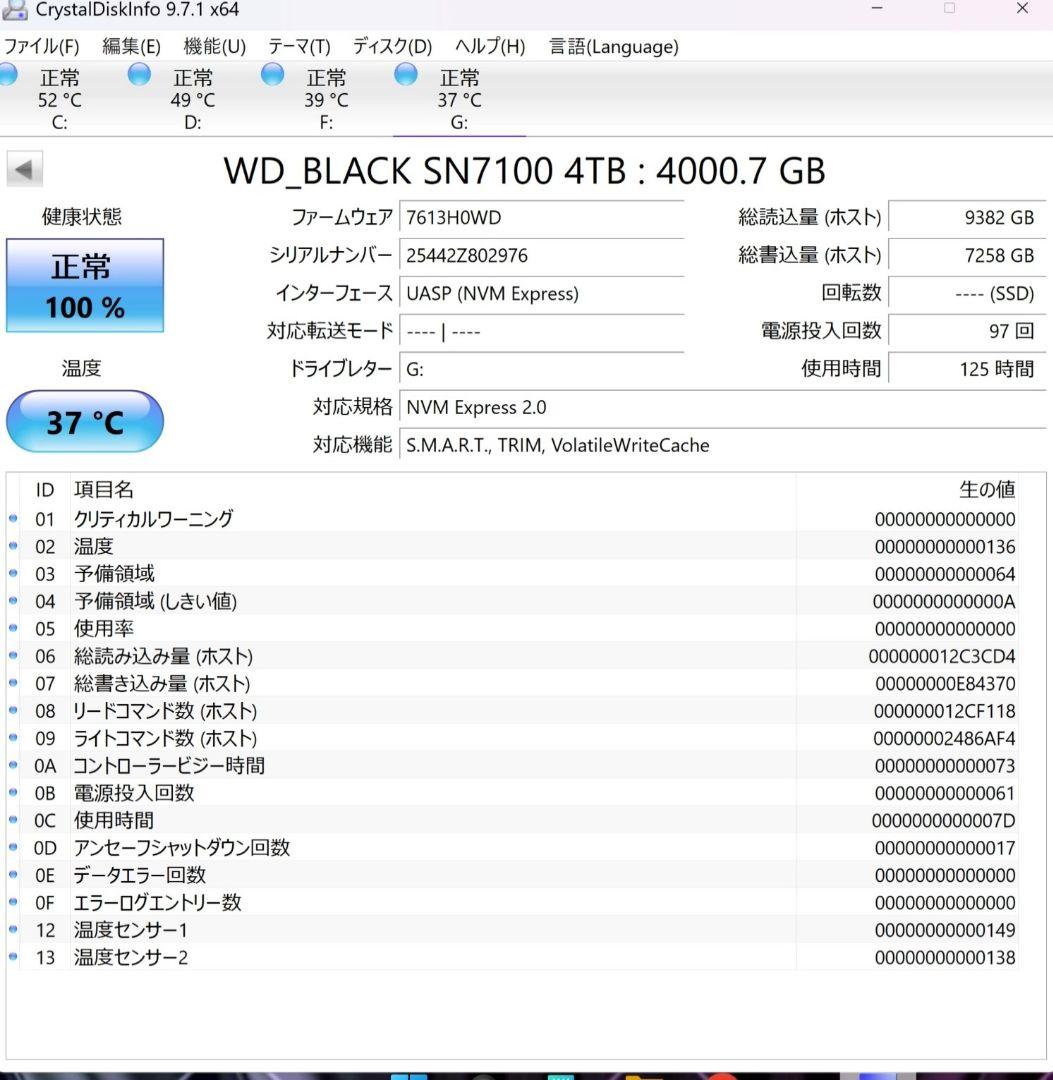Click the back arrow to return
Screen dimensions: 1053x1080
tap(25, 169)
